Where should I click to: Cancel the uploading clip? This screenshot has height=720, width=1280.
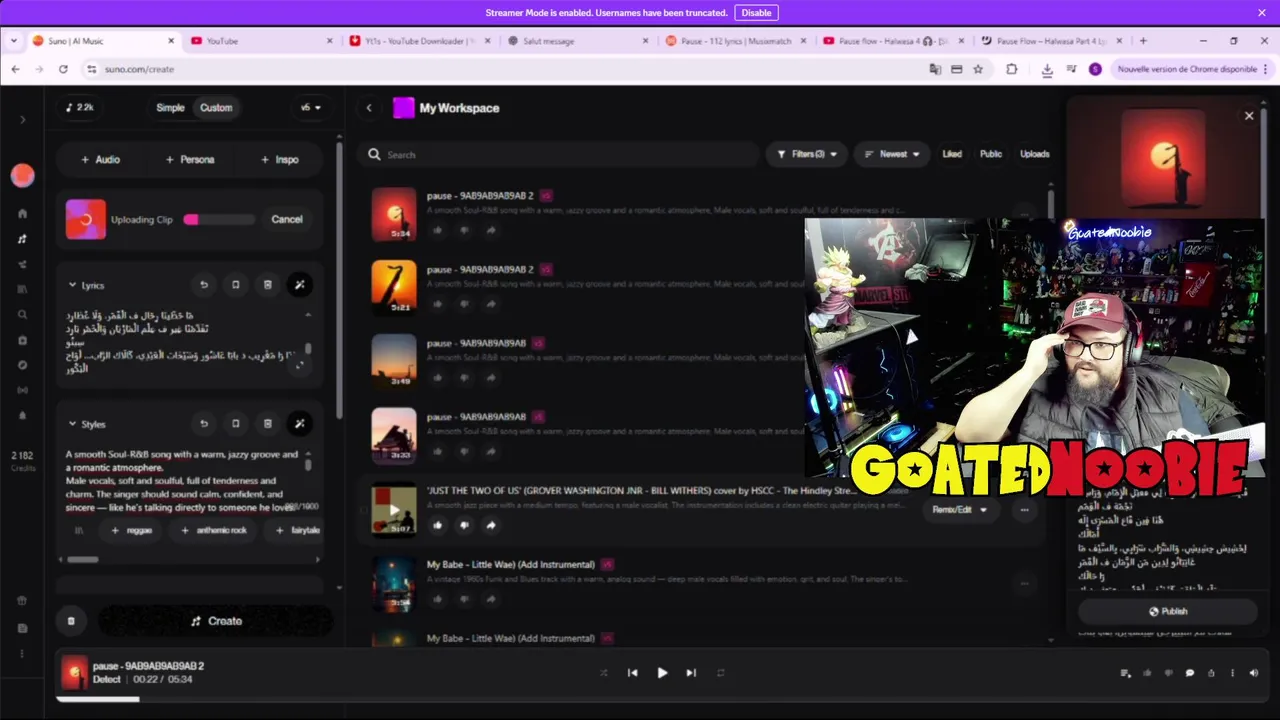tap(287, 219)
